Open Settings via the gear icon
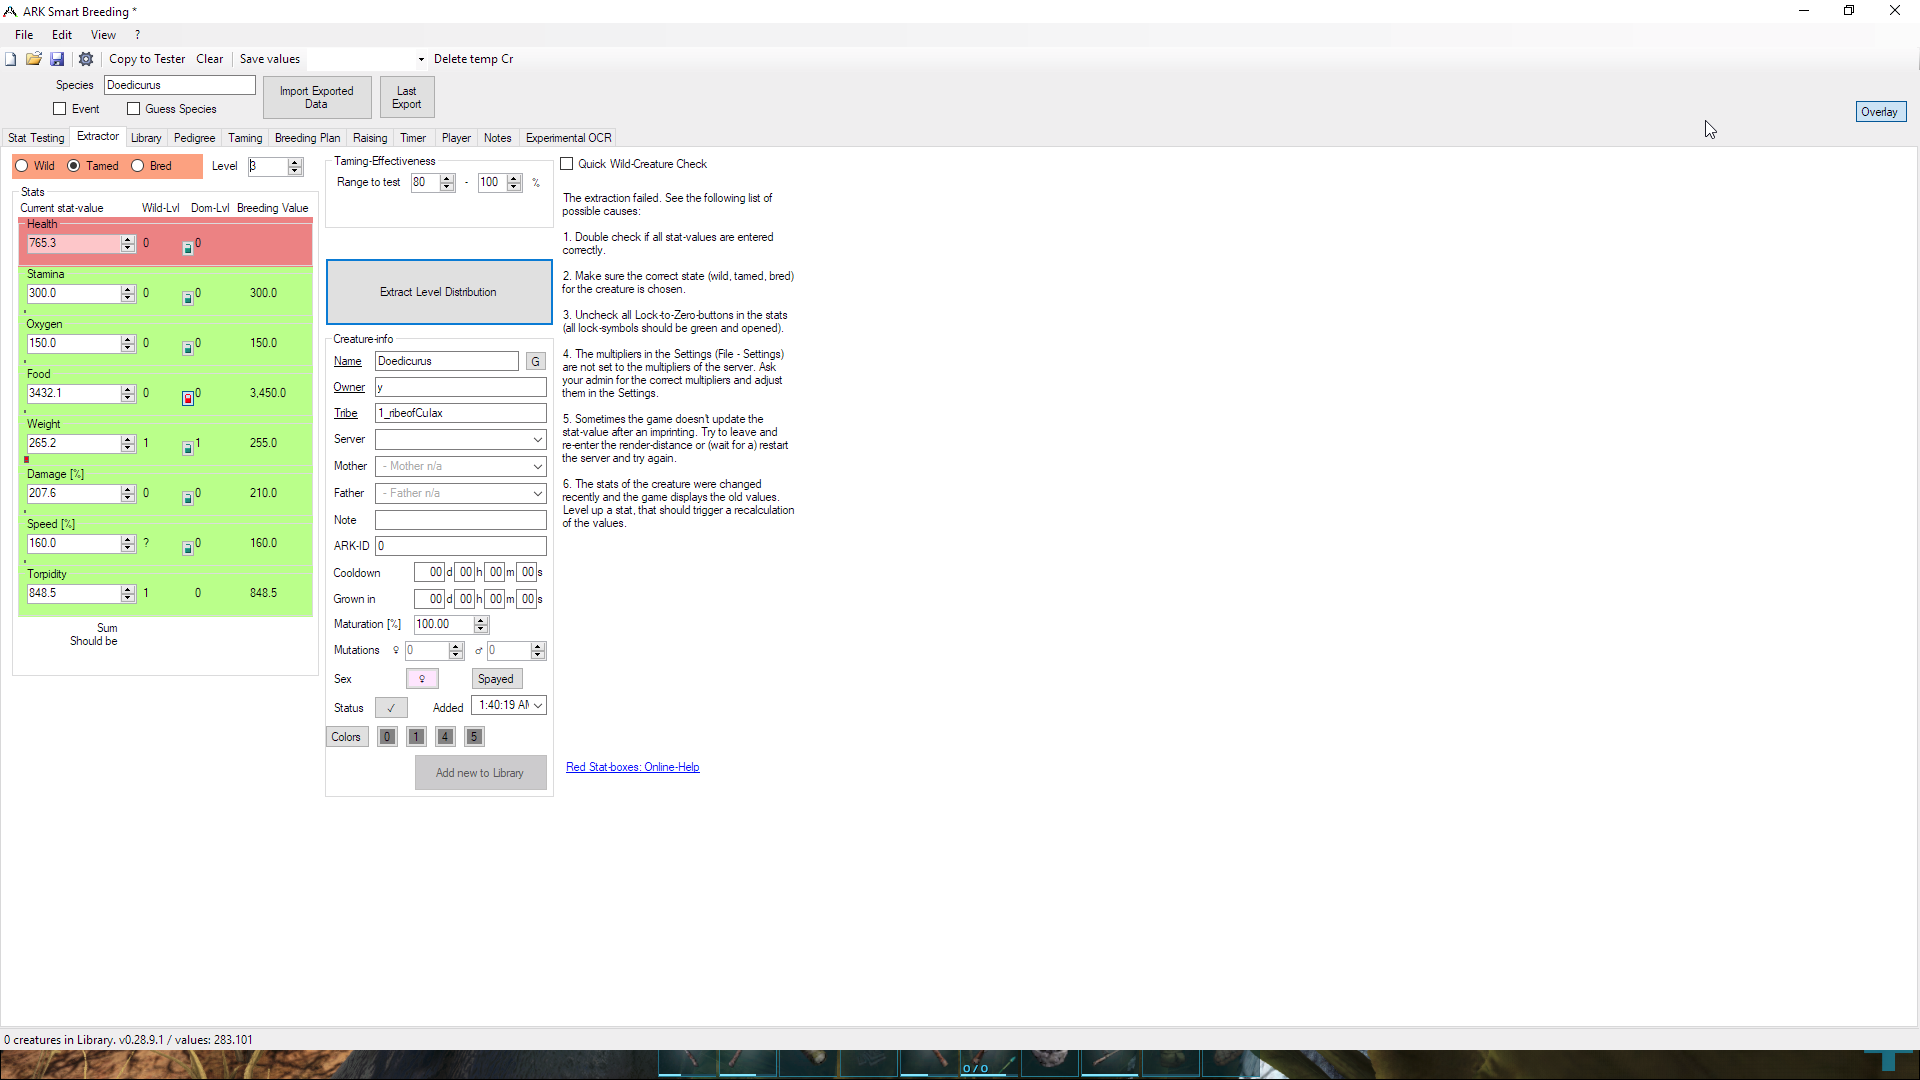This screenshot has width=1920, height=1080. click(85, 59)
